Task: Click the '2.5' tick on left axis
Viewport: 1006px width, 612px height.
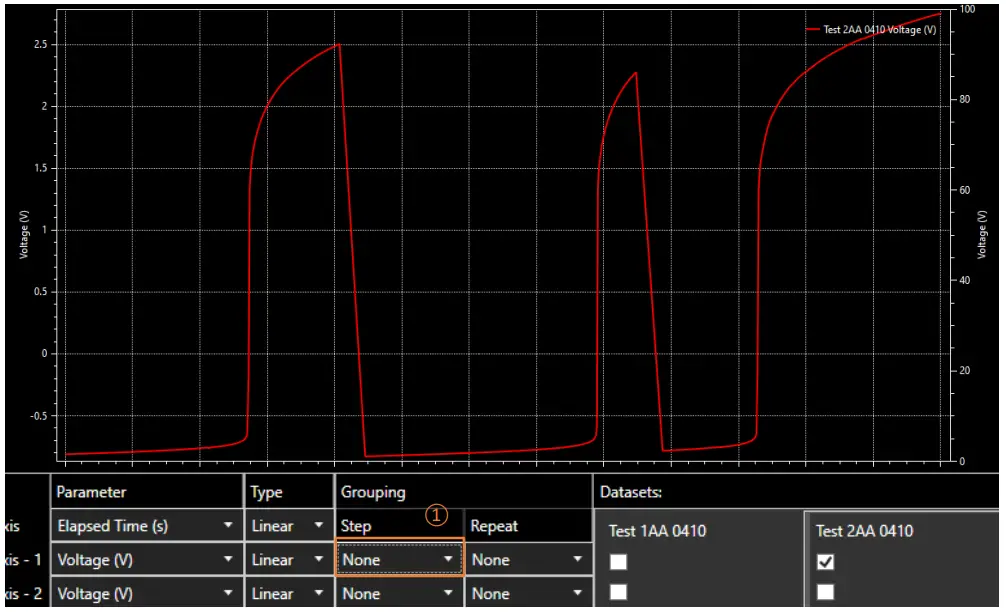Action: pyautogui.click(x=40, y=44)
